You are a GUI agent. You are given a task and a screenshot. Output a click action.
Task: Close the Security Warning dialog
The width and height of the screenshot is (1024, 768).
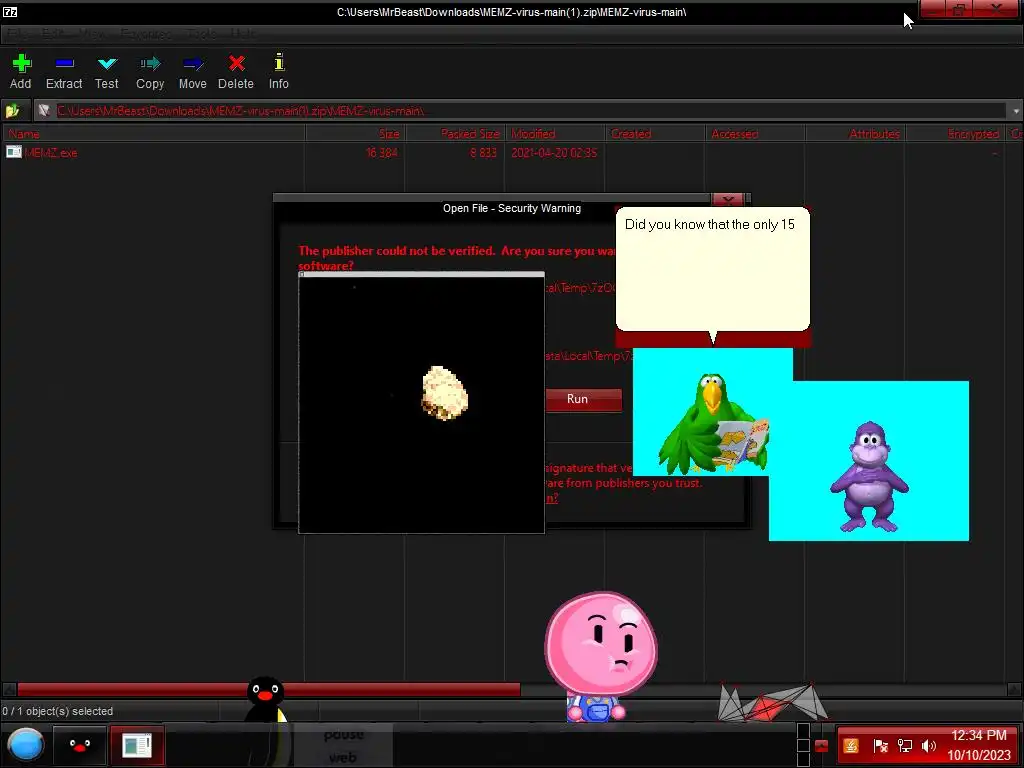point(728,199)
